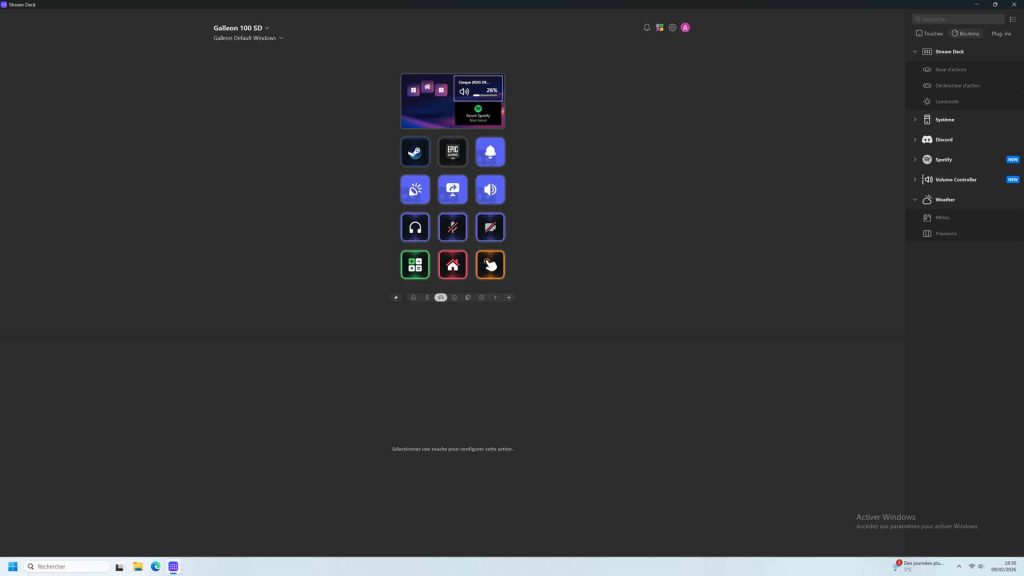The width and height of the screenshot is (1024, 576).
Task: Click the red Home key
Action: 452,264
